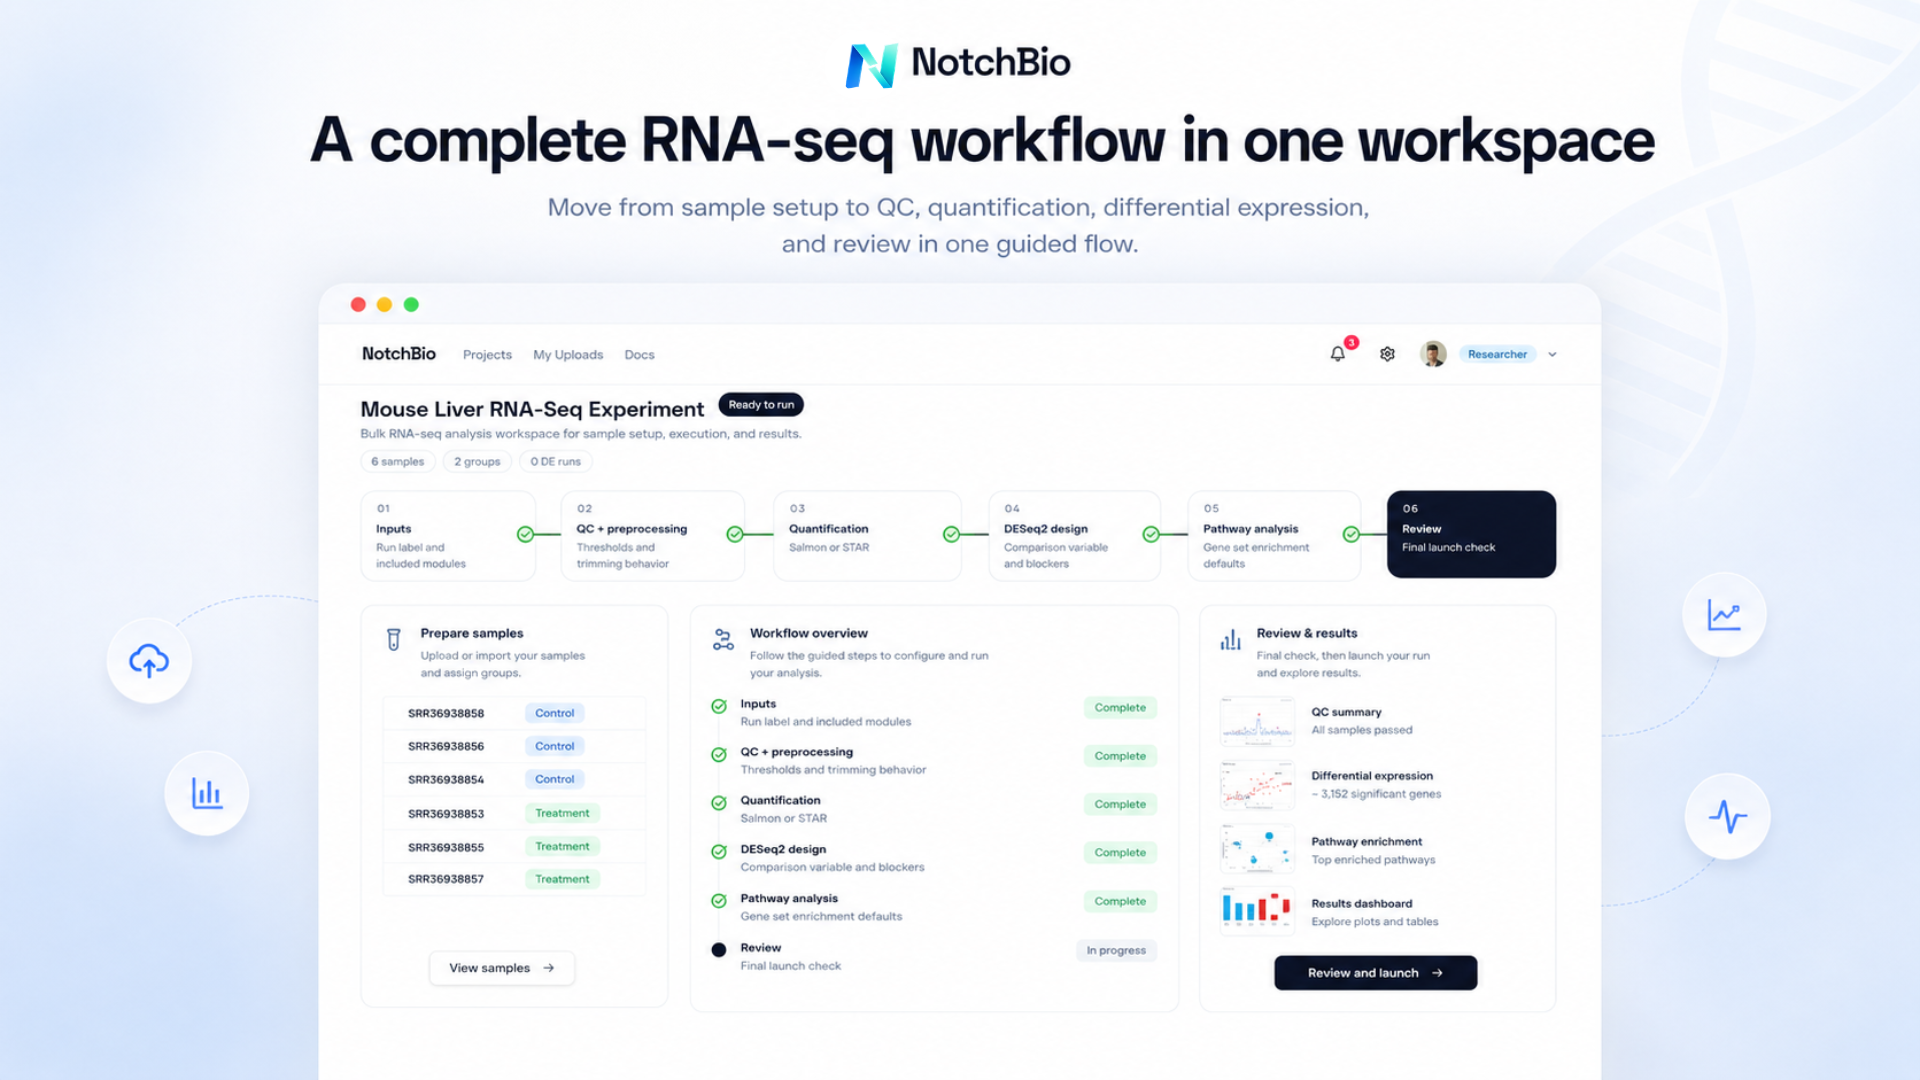Click the View samples button

[502, 968]
